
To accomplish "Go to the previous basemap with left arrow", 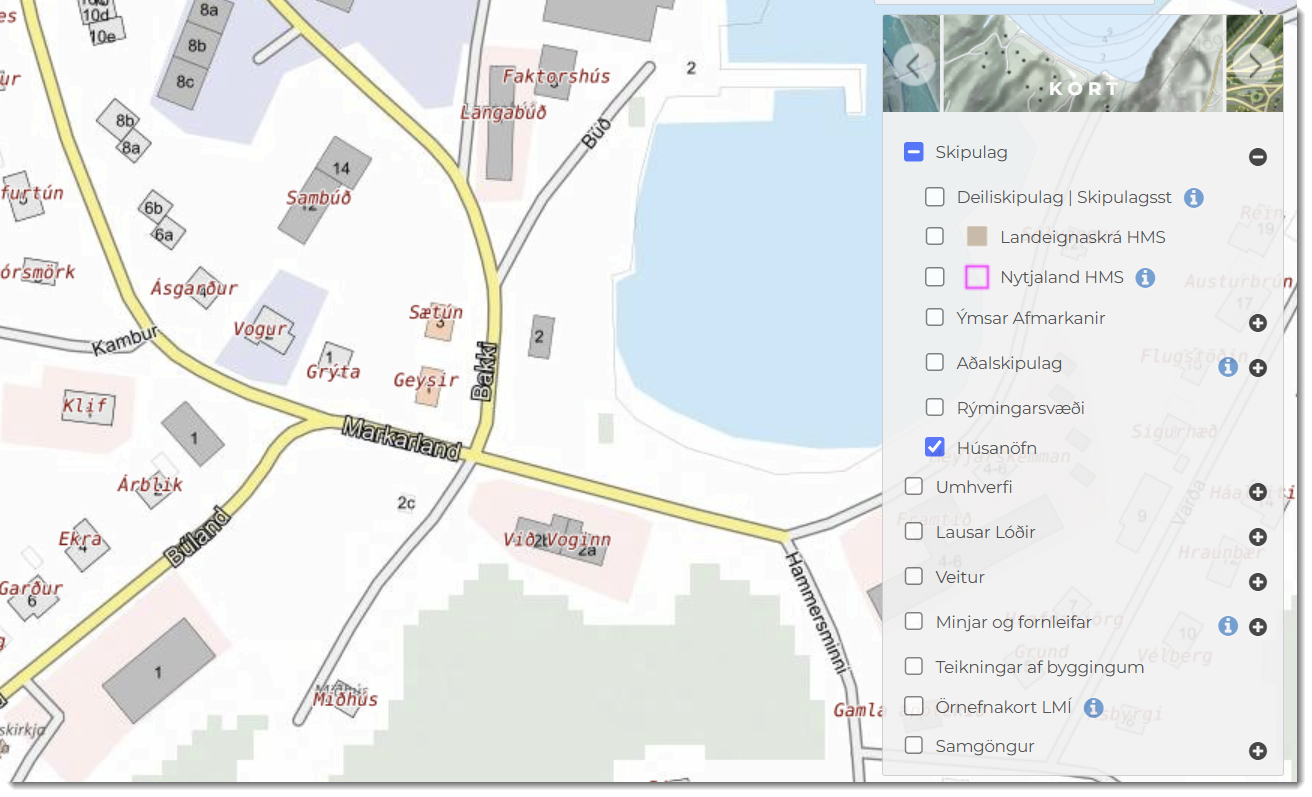I will (x=913, y=66).
